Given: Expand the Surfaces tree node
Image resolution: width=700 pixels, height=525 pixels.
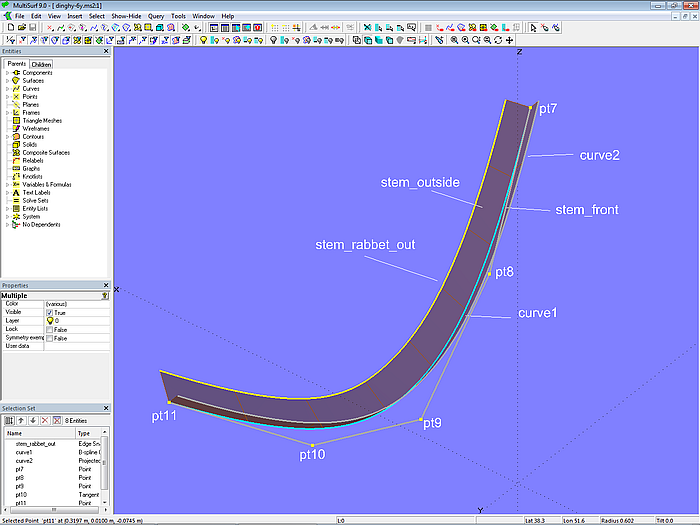Looking at the screenshot, I should (7, 81).
